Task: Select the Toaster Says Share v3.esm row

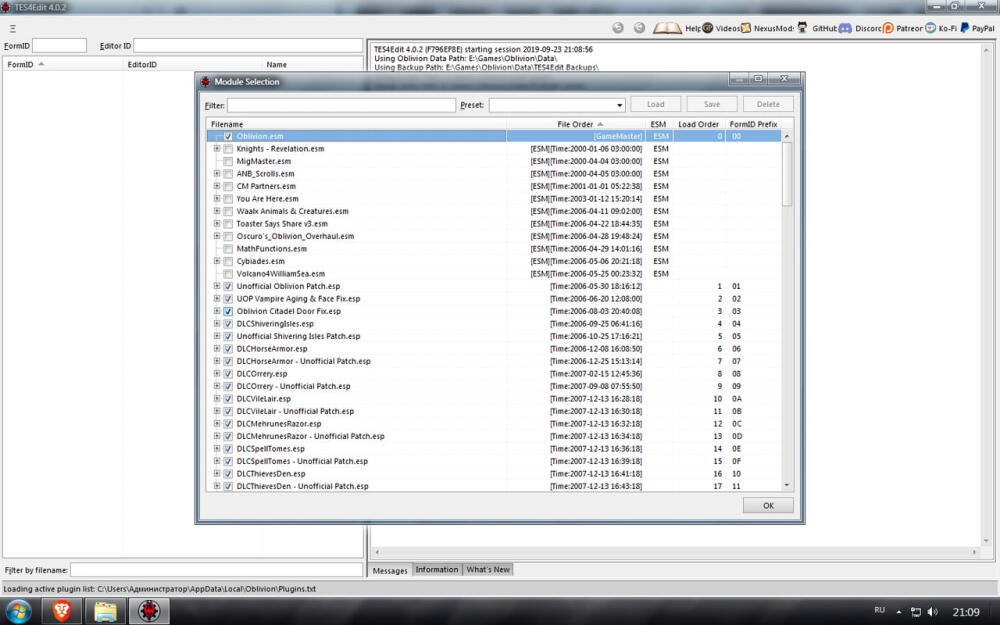Action: [494, 224]
